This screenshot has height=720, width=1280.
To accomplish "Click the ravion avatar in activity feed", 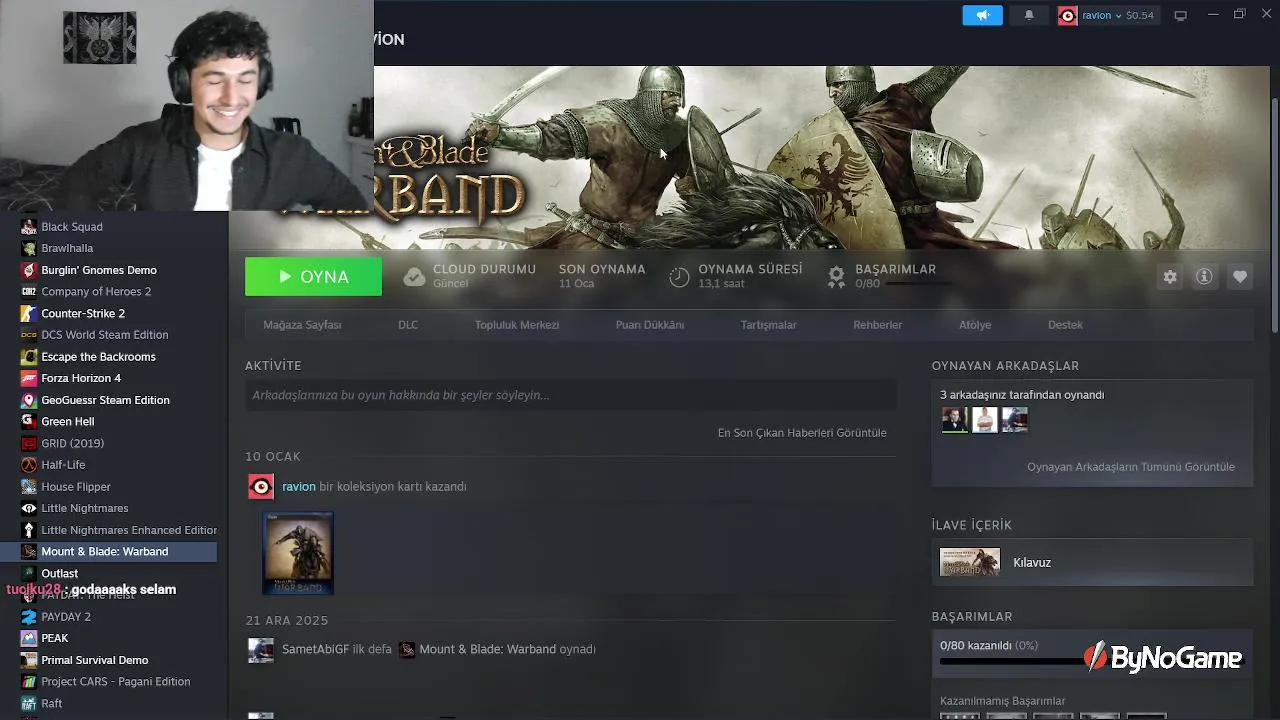I will coord(261,487).
